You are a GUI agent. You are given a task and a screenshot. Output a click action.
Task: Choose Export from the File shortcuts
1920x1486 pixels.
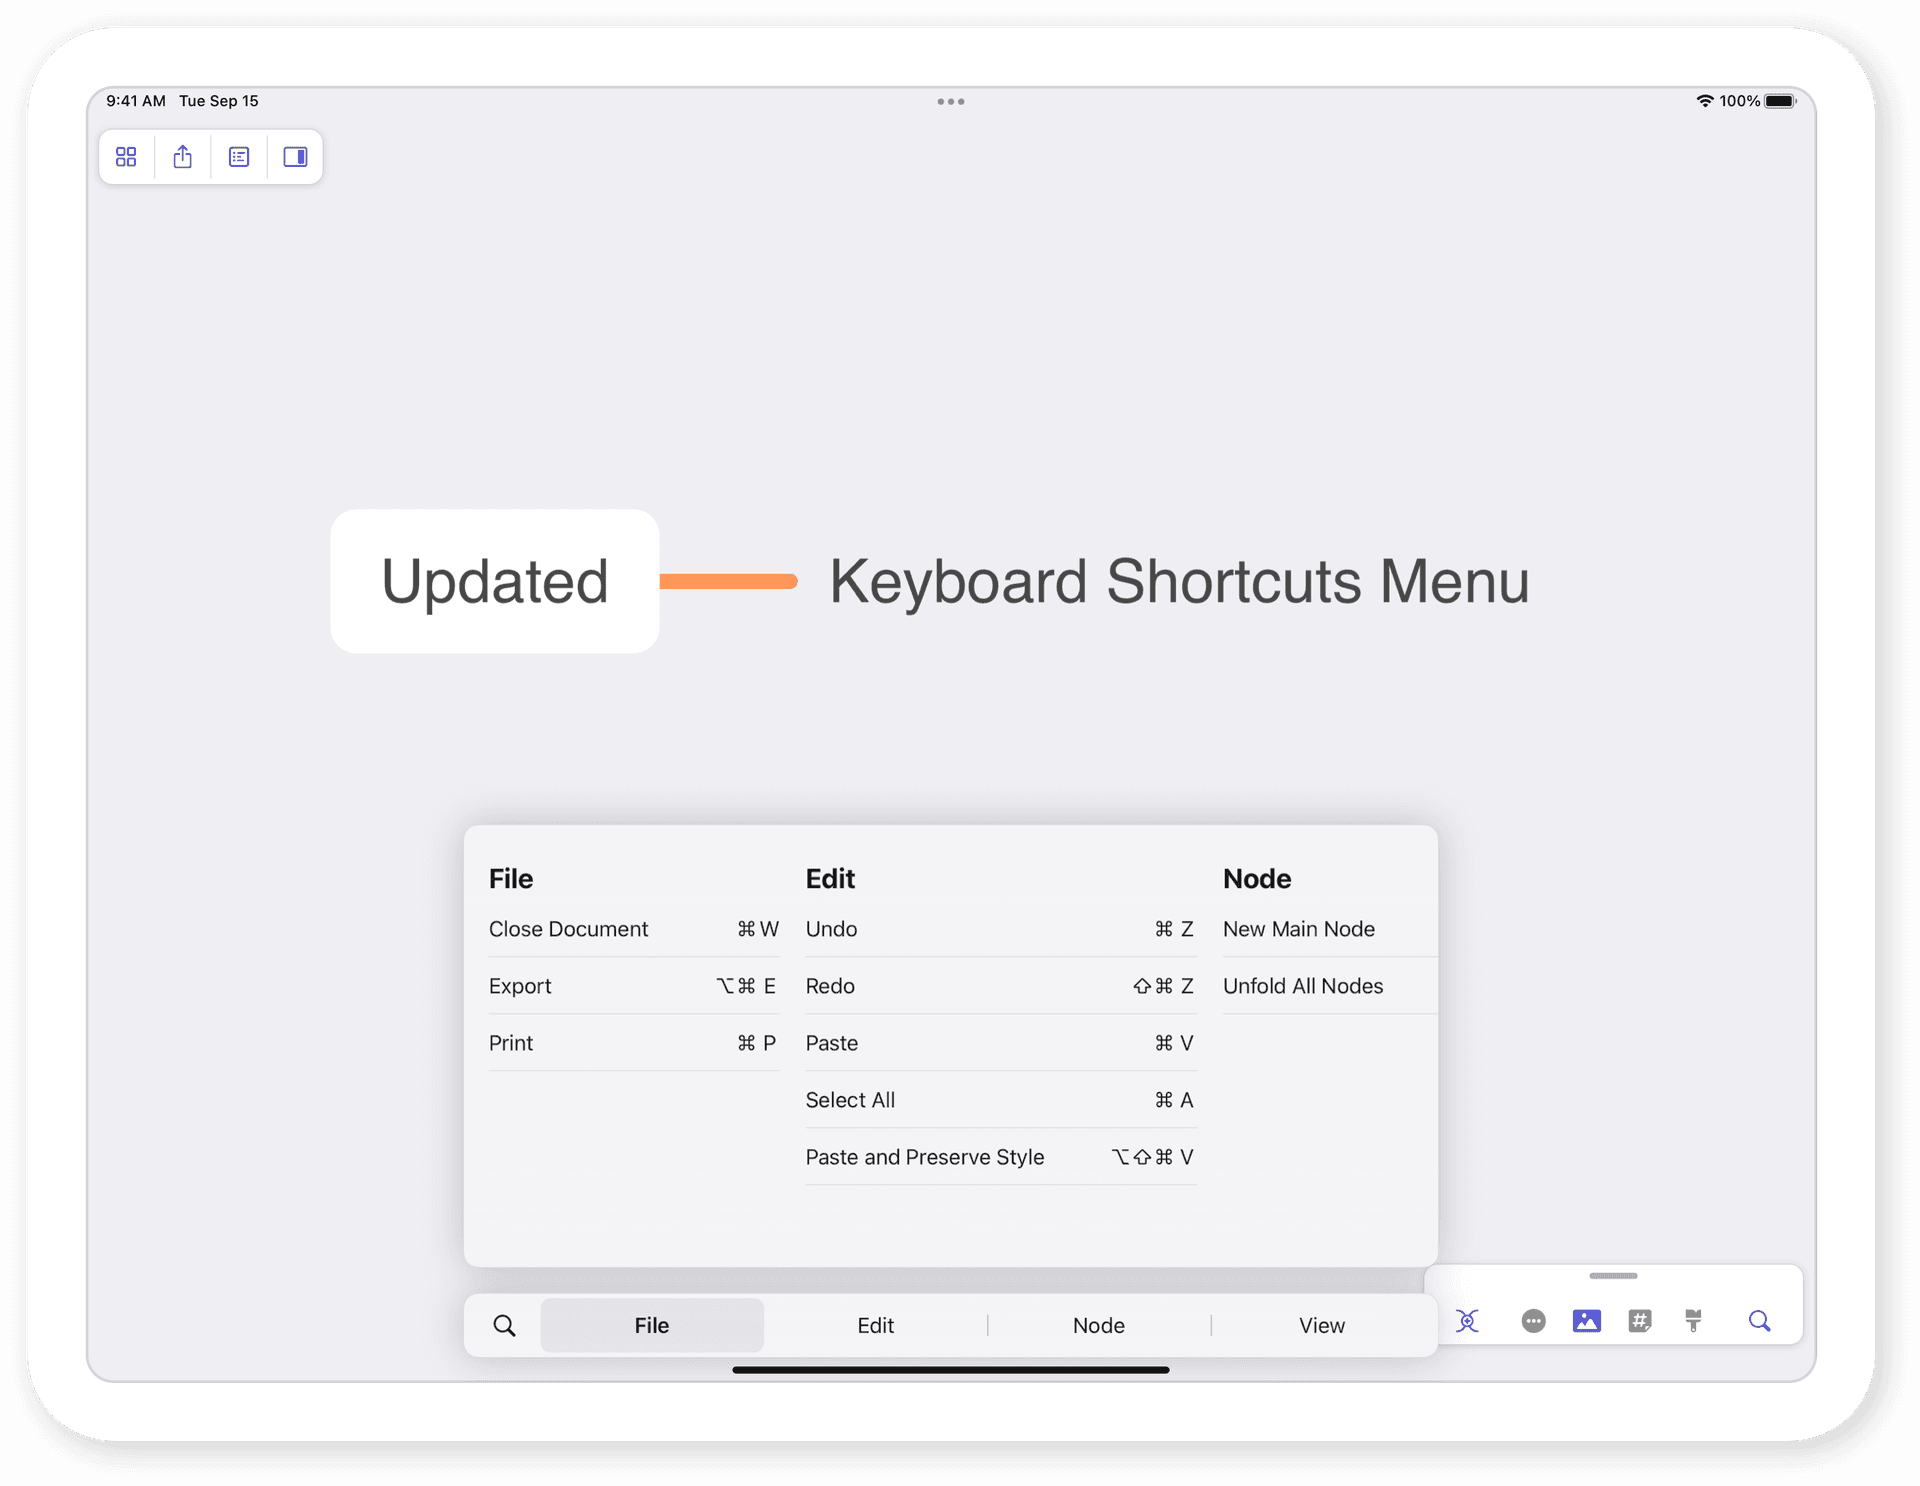tap(520, 986)
